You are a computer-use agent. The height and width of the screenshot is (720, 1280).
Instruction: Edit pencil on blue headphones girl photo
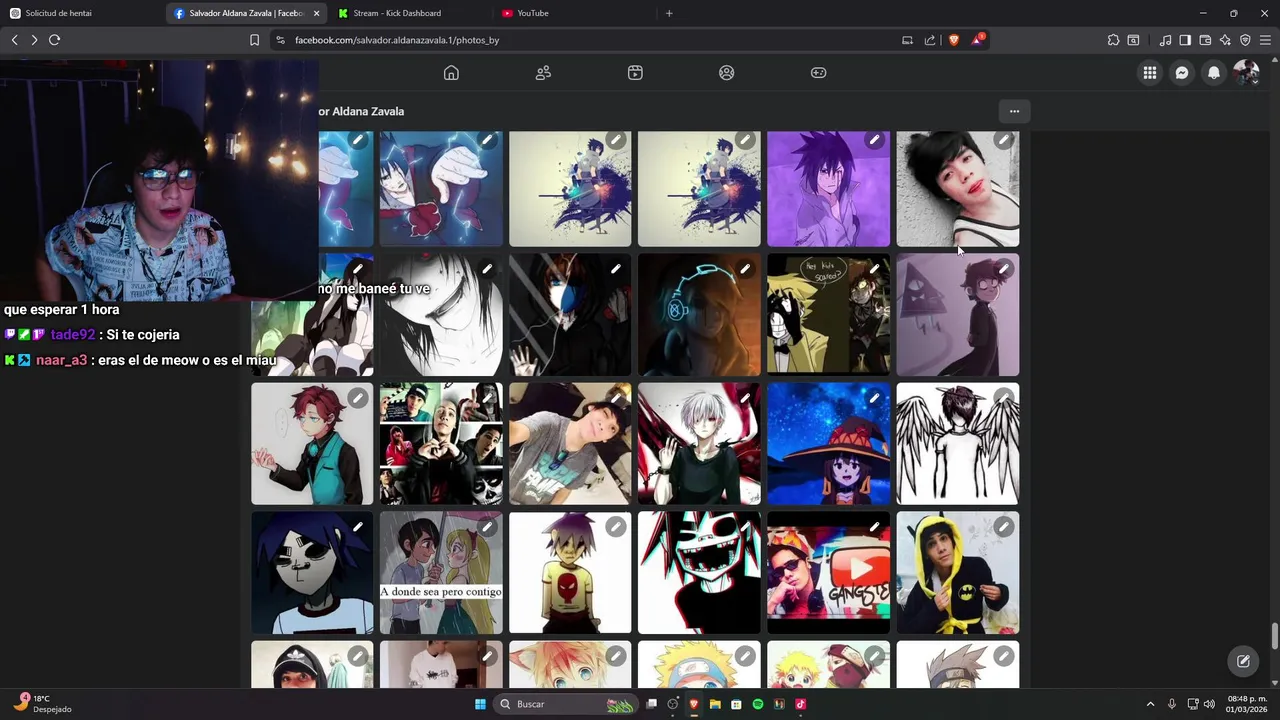tap(745, 269)
